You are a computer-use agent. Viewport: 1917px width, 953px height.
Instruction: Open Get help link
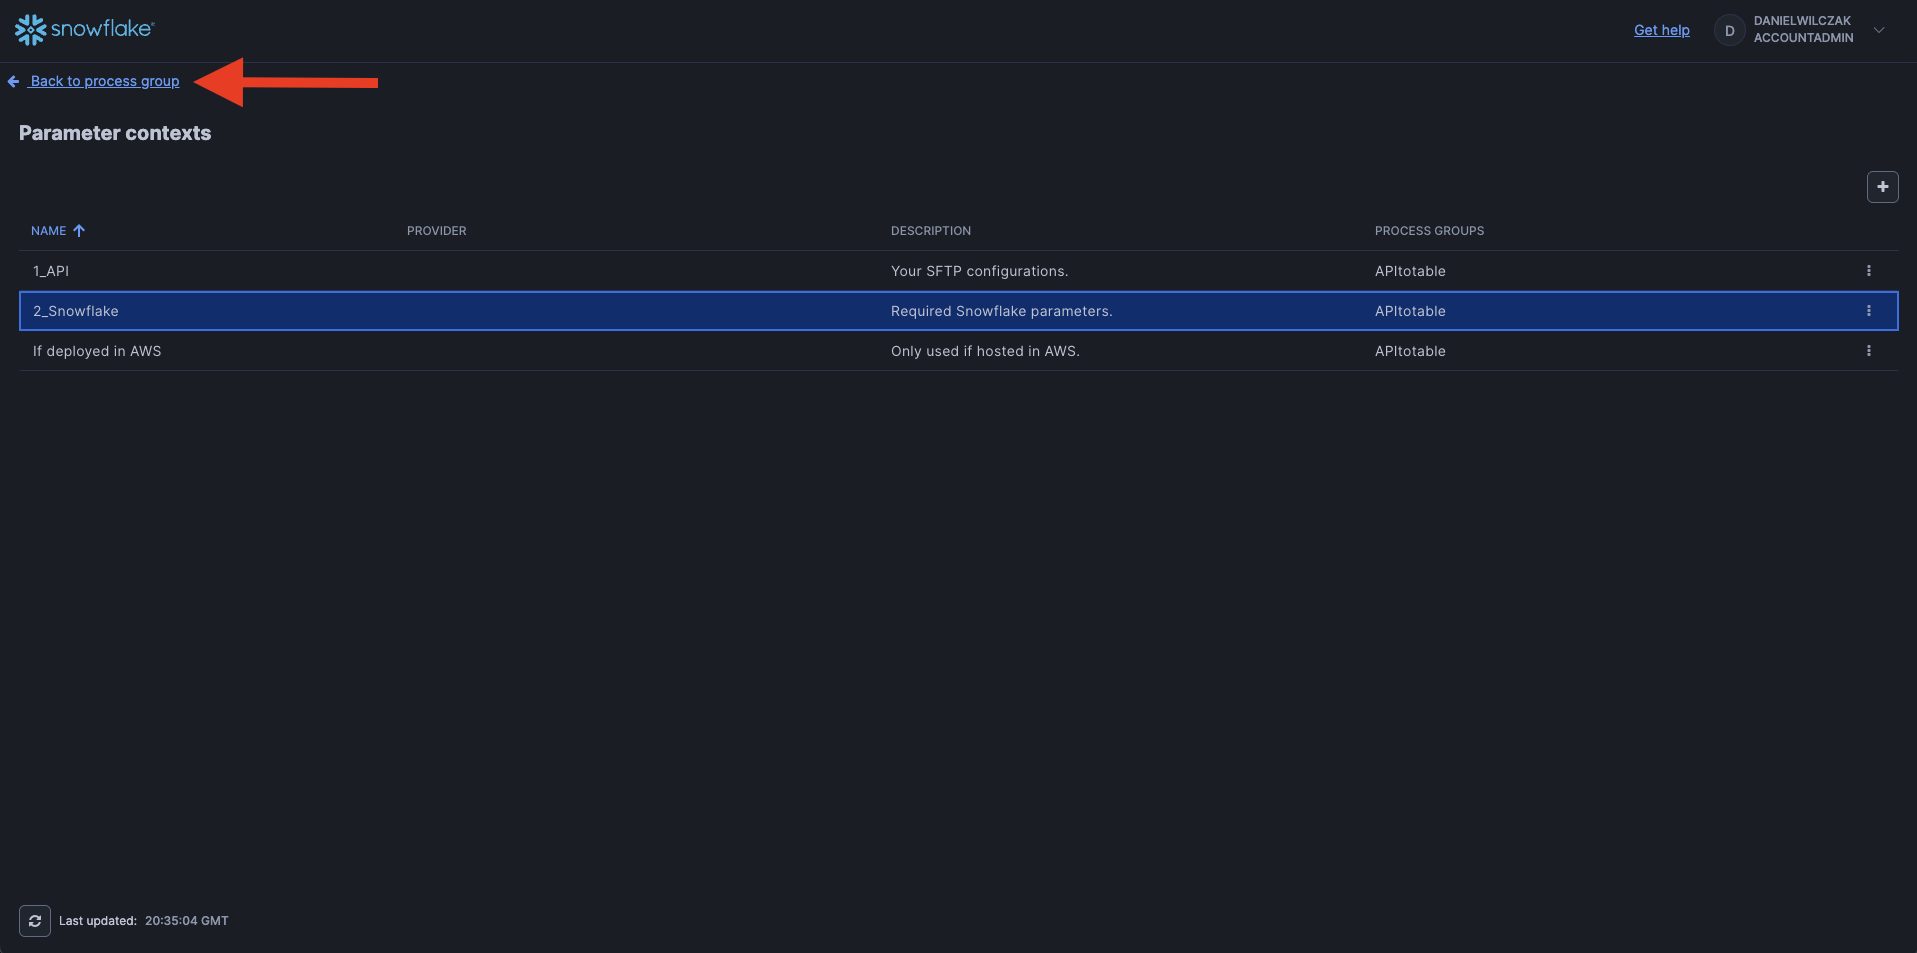1661,30
